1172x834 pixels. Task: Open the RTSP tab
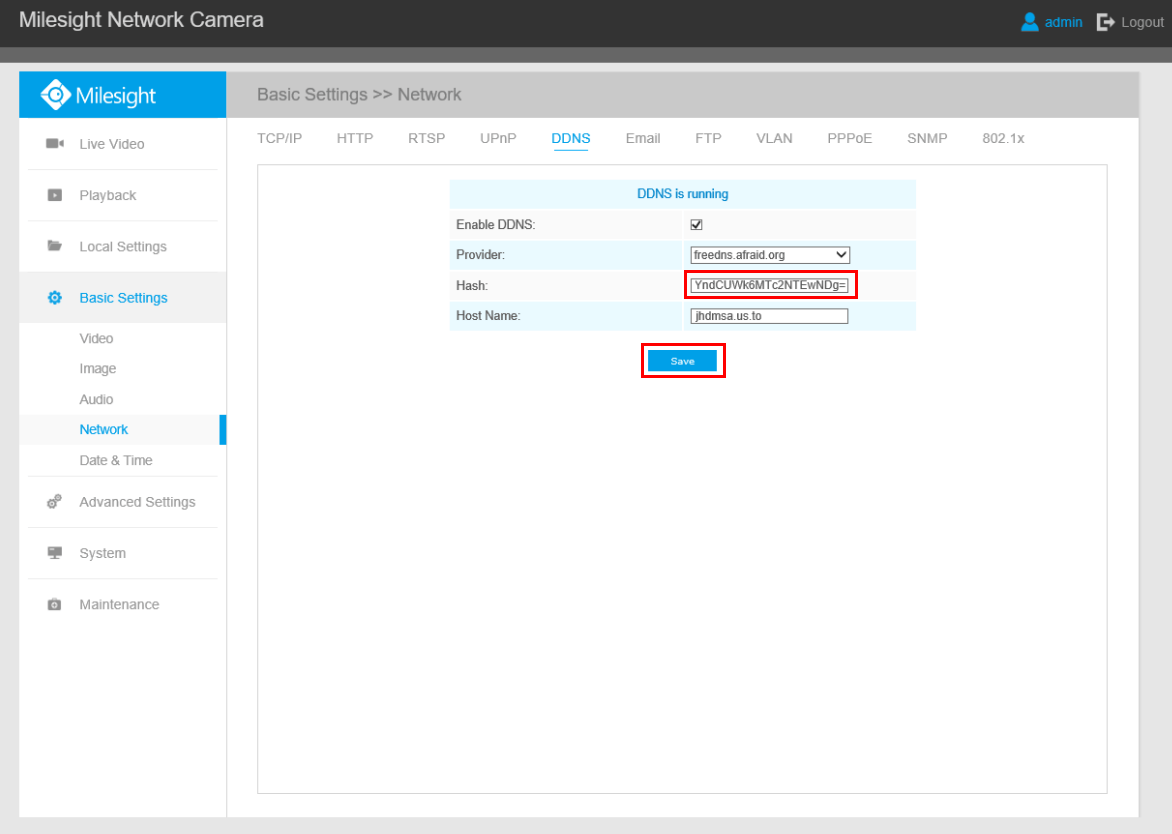pos(427,138)
